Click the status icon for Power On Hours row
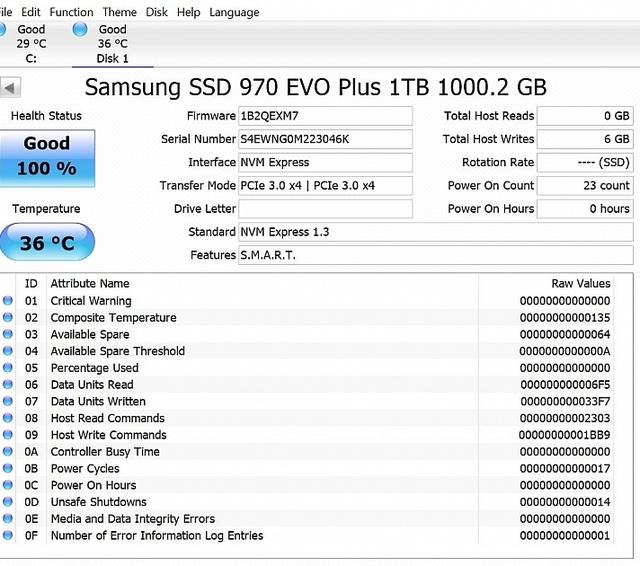The width and height of the screenshot is (640, 566). (8, 485)
